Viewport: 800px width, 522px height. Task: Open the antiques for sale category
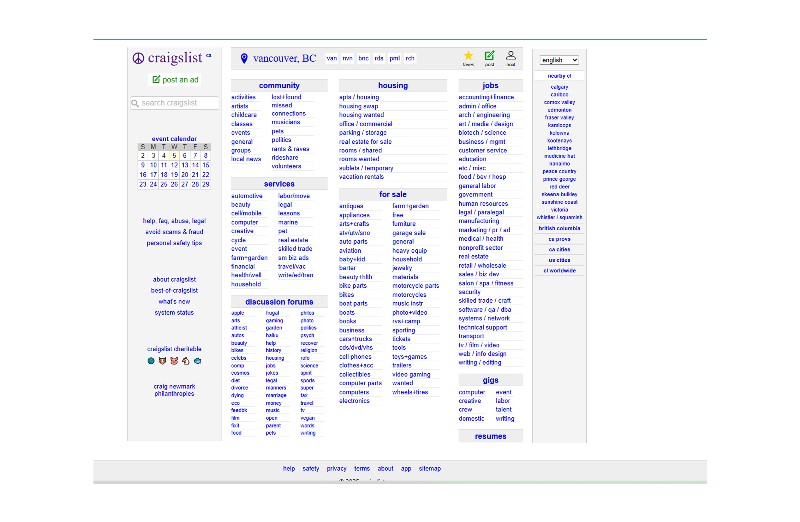352,206
